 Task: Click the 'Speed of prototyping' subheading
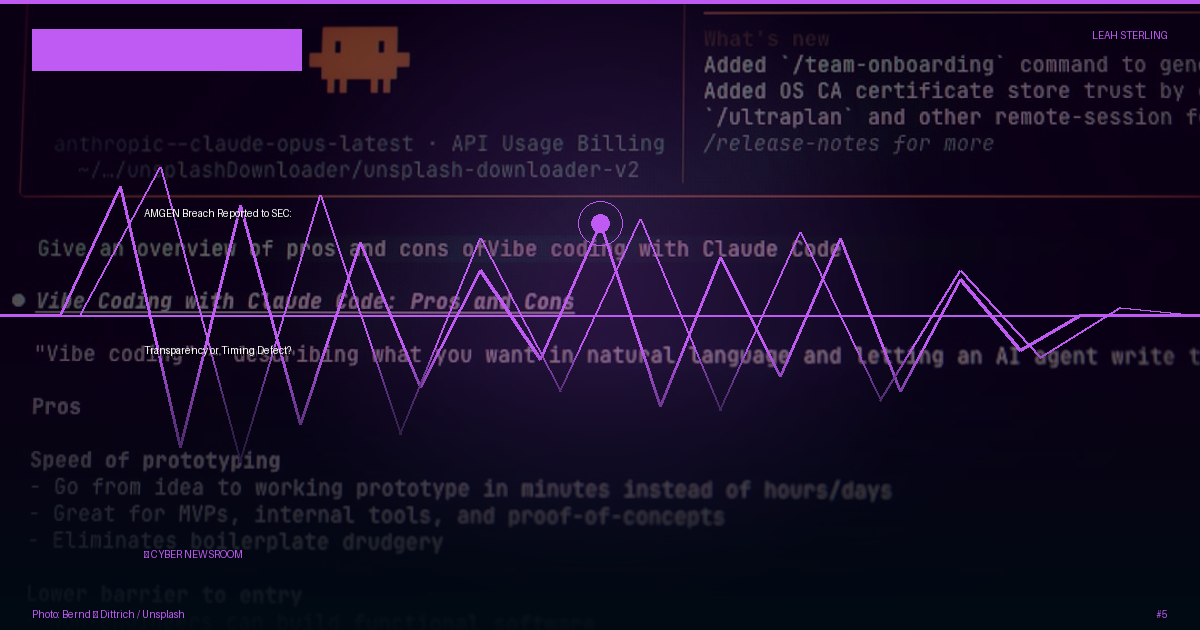155,460
